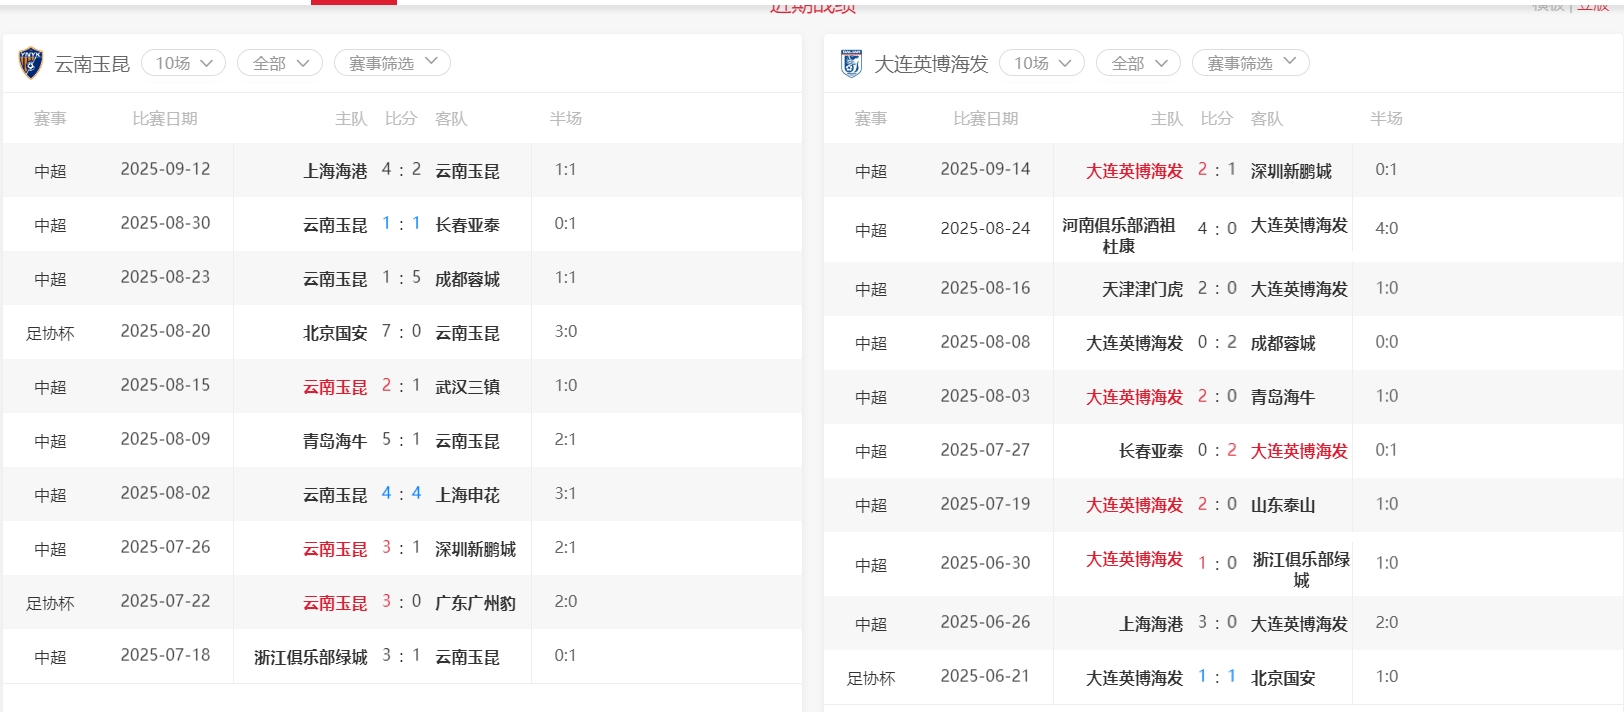Click the 比赛日期 column header in left table
Screen dimensions: 1624x712
click(165, 119)
